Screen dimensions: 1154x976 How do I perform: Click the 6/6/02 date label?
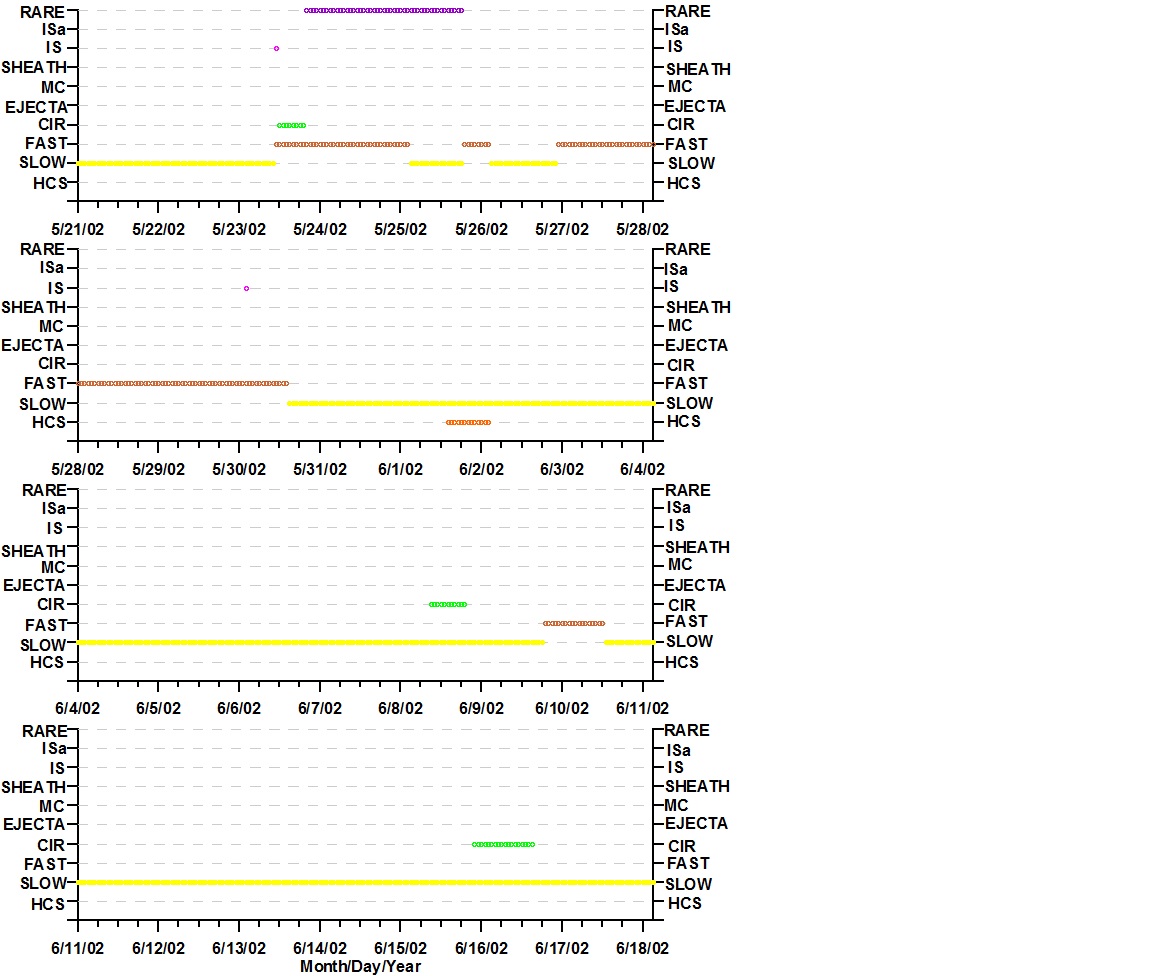(239, 708)
